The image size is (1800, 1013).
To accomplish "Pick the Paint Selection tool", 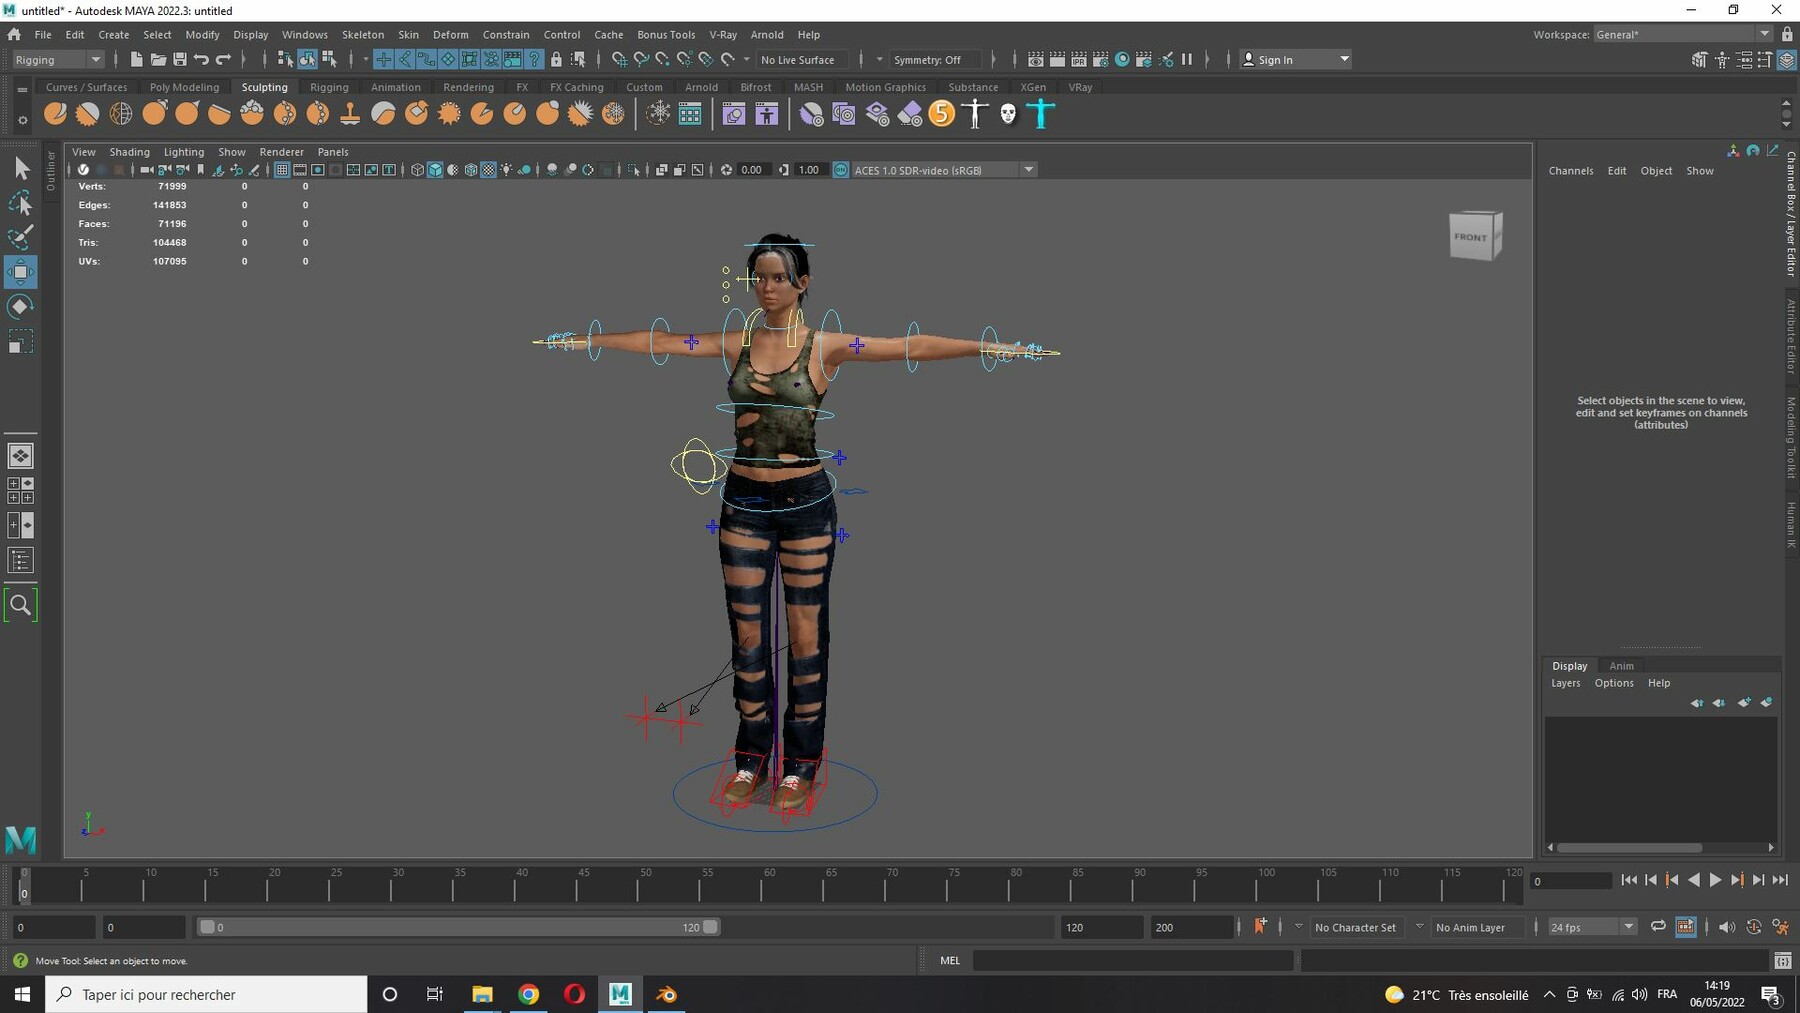I will point(20,238).
